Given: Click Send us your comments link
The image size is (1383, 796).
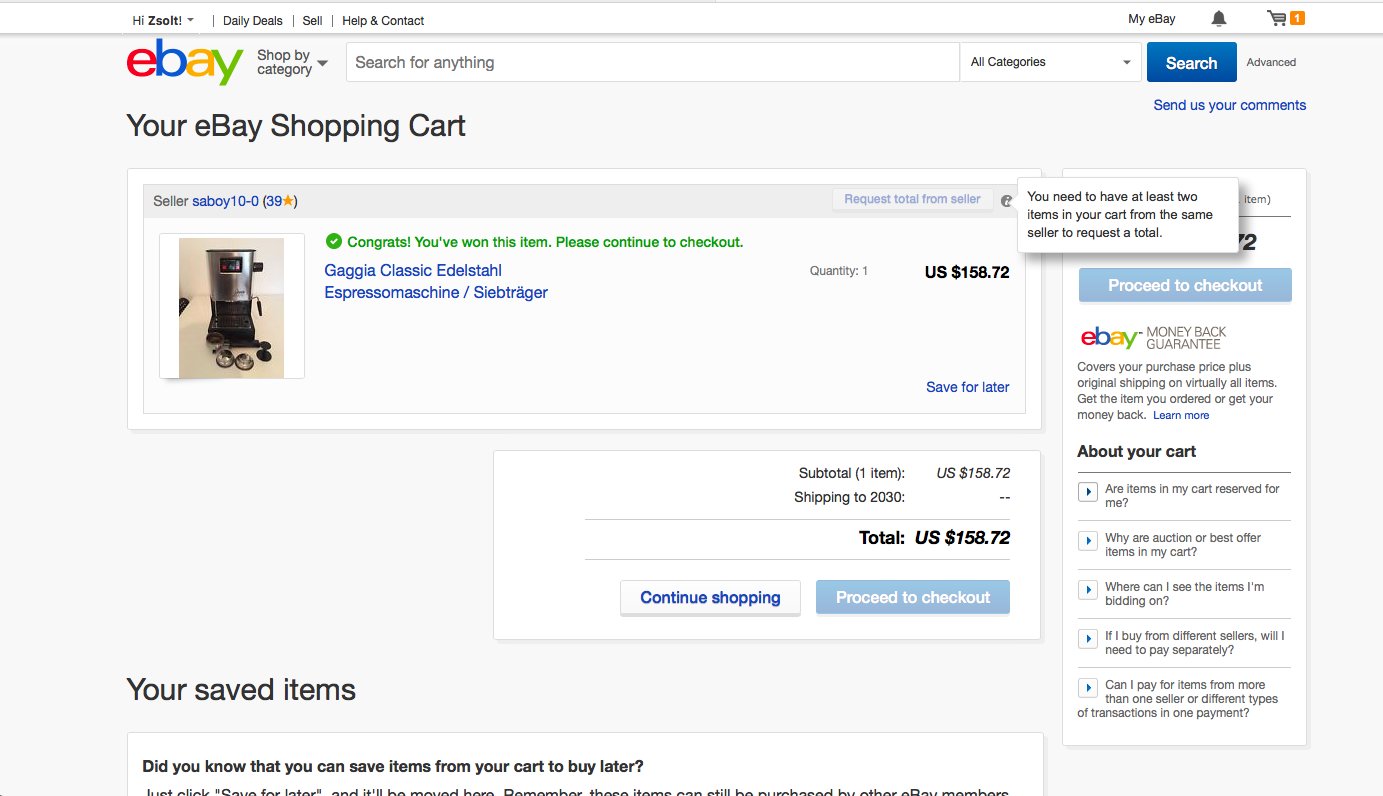Looking at the screenshot, I should 1230,105.
